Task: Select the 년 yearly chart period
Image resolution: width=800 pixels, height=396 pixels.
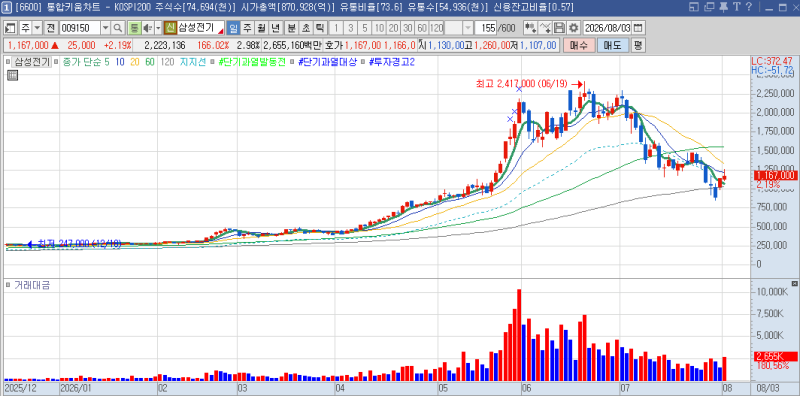Action: coord(276,28)
